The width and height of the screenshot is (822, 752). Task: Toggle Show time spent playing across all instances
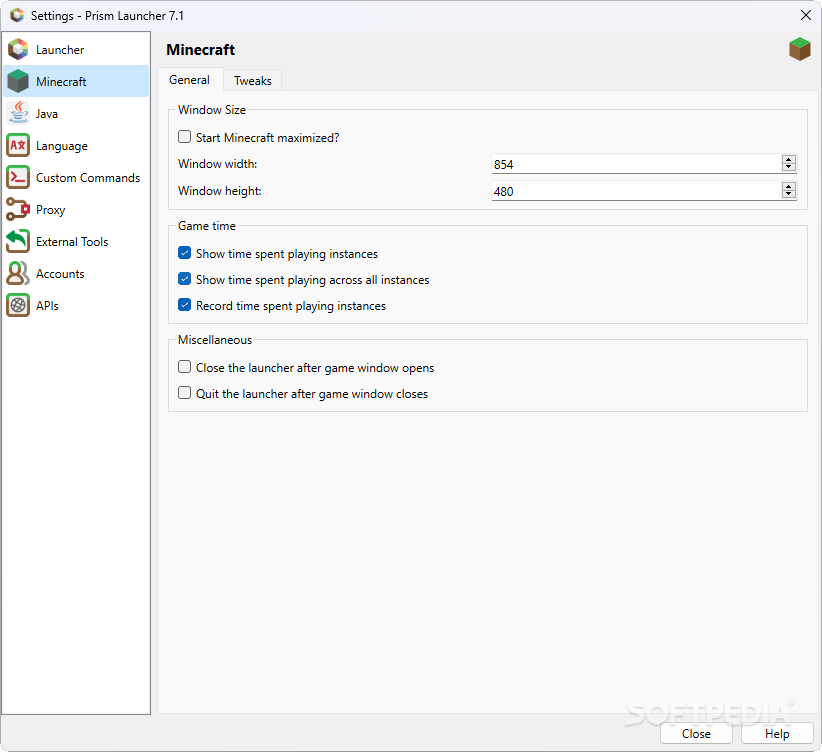coord(185,279)
